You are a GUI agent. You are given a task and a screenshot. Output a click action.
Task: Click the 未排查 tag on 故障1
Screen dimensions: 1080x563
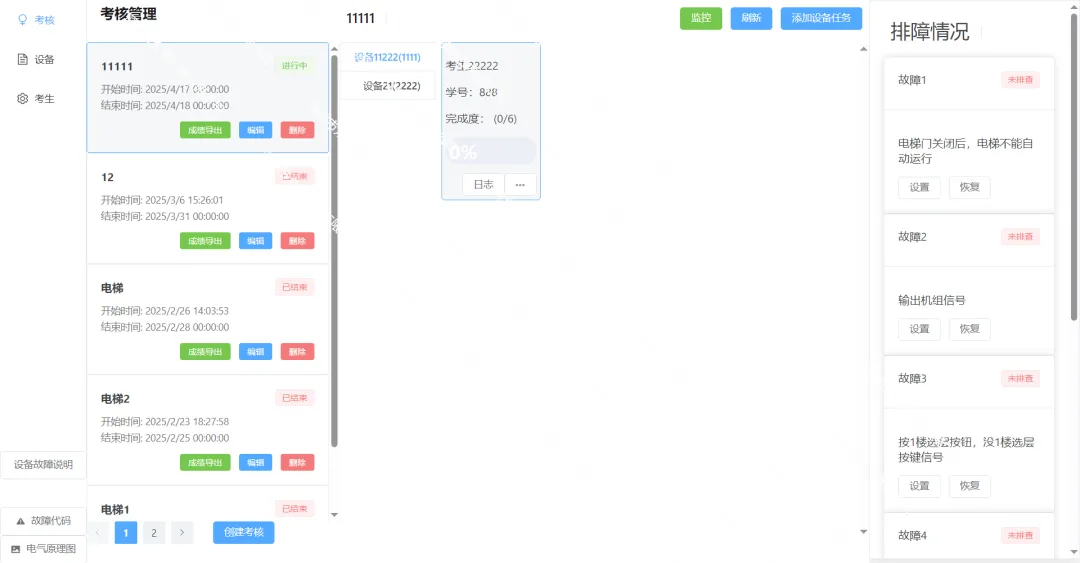point(1020,80)
